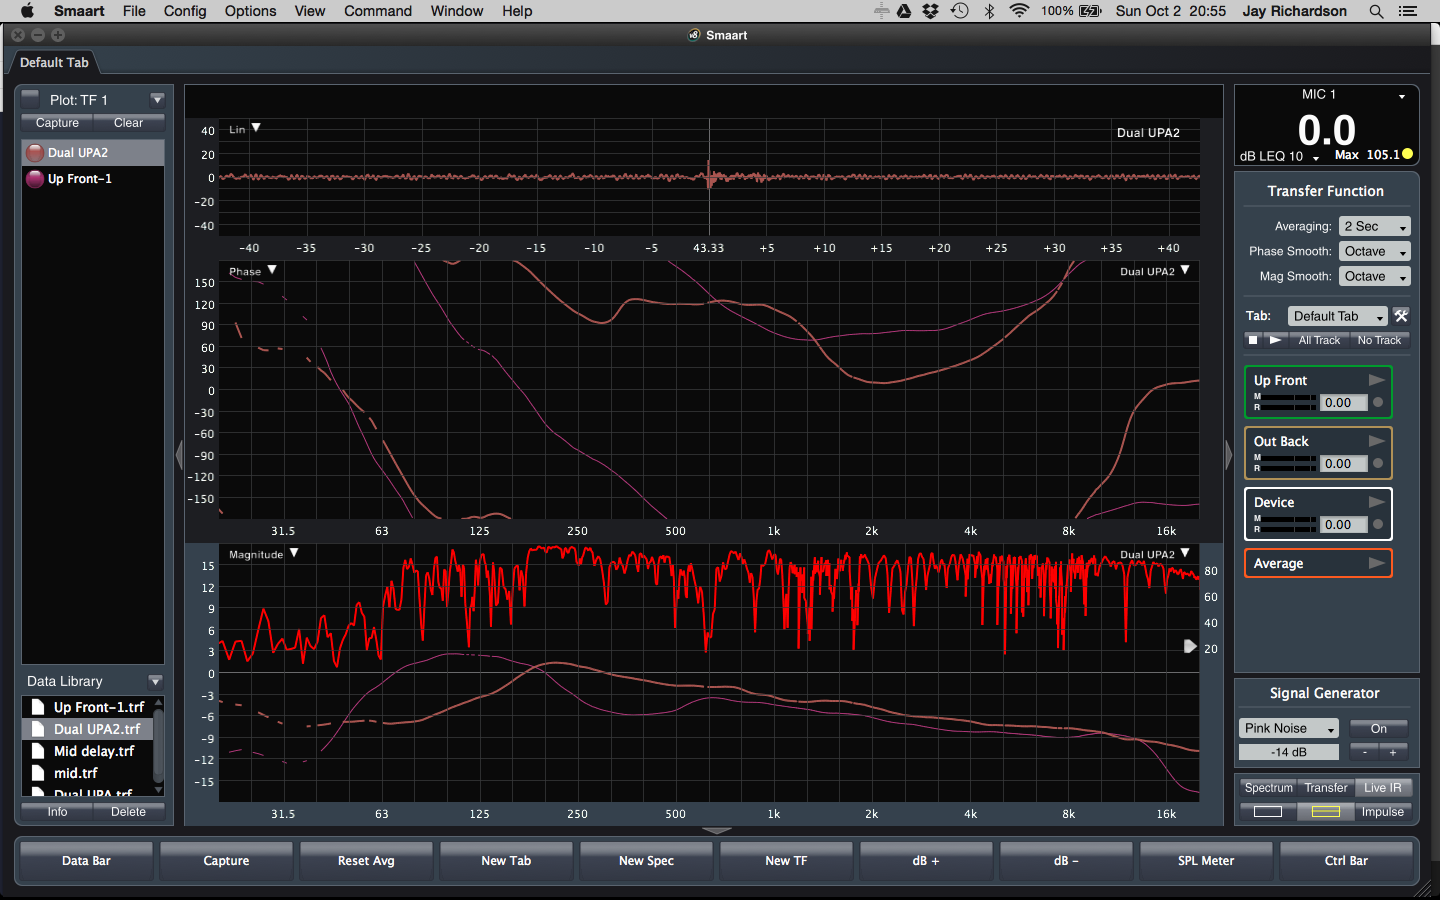Select the split two-pane view layout icon

point(1326,812)
